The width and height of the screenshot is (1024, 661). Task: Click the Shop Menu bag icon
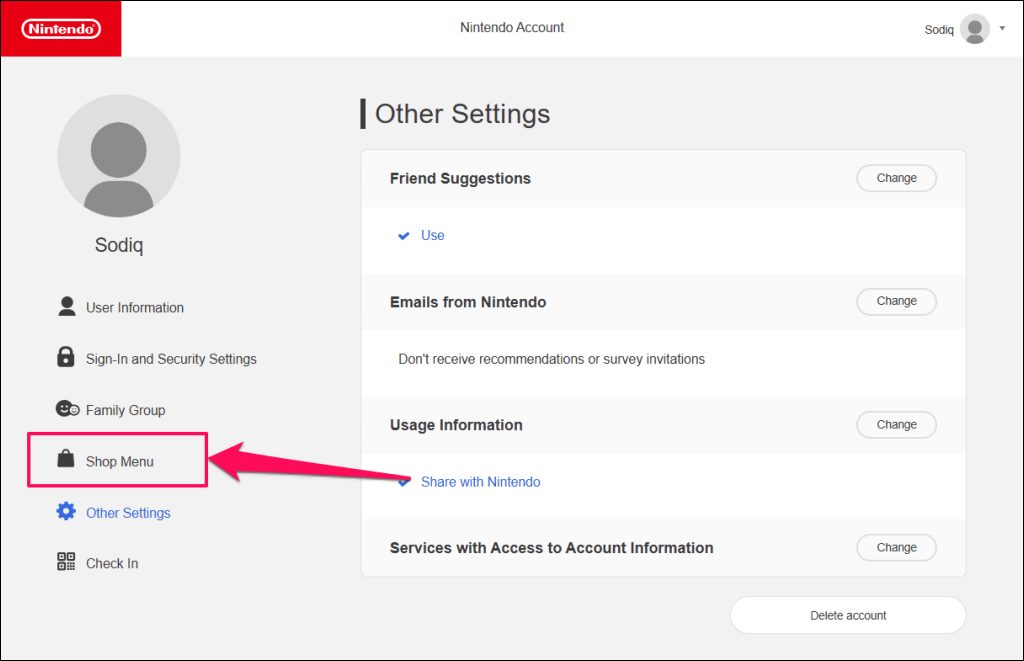[x=66, y=460]
